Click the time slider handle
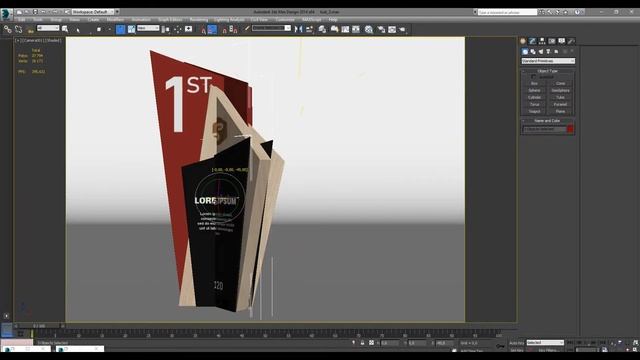The width and height of the screenshot is (640, 360). pyautogui.click(x=40, y=326)
